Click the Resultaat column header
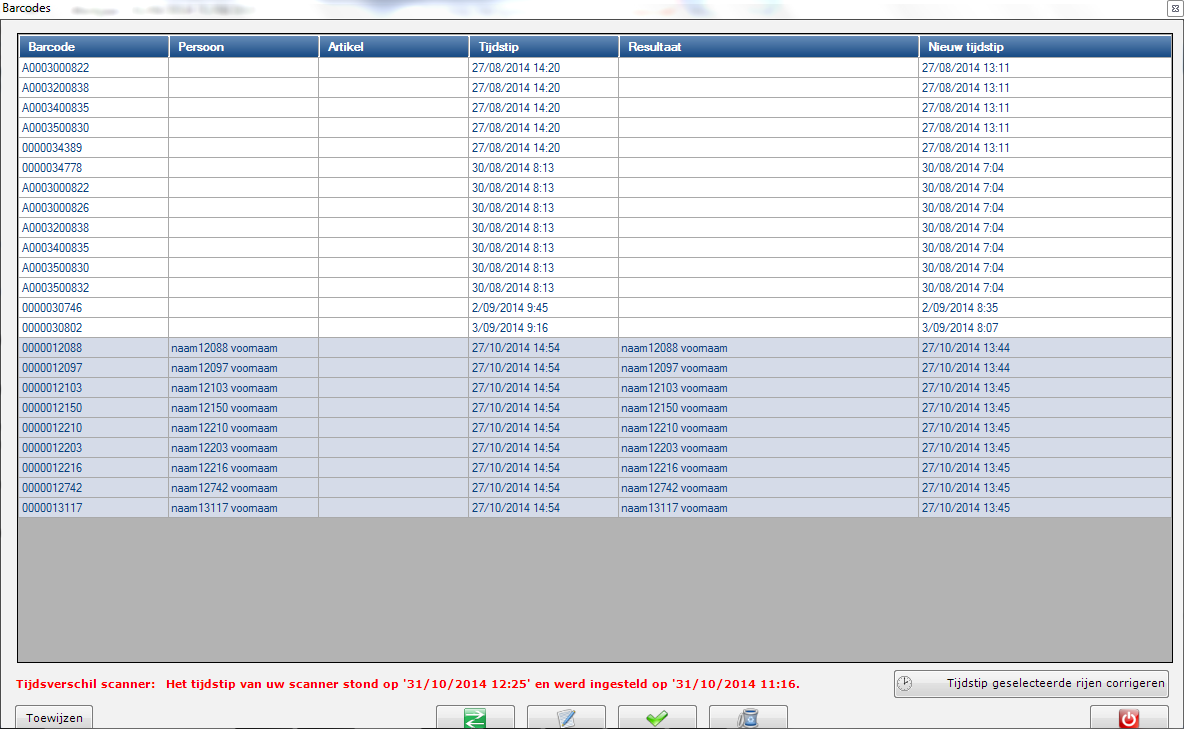 pos(768,47)
